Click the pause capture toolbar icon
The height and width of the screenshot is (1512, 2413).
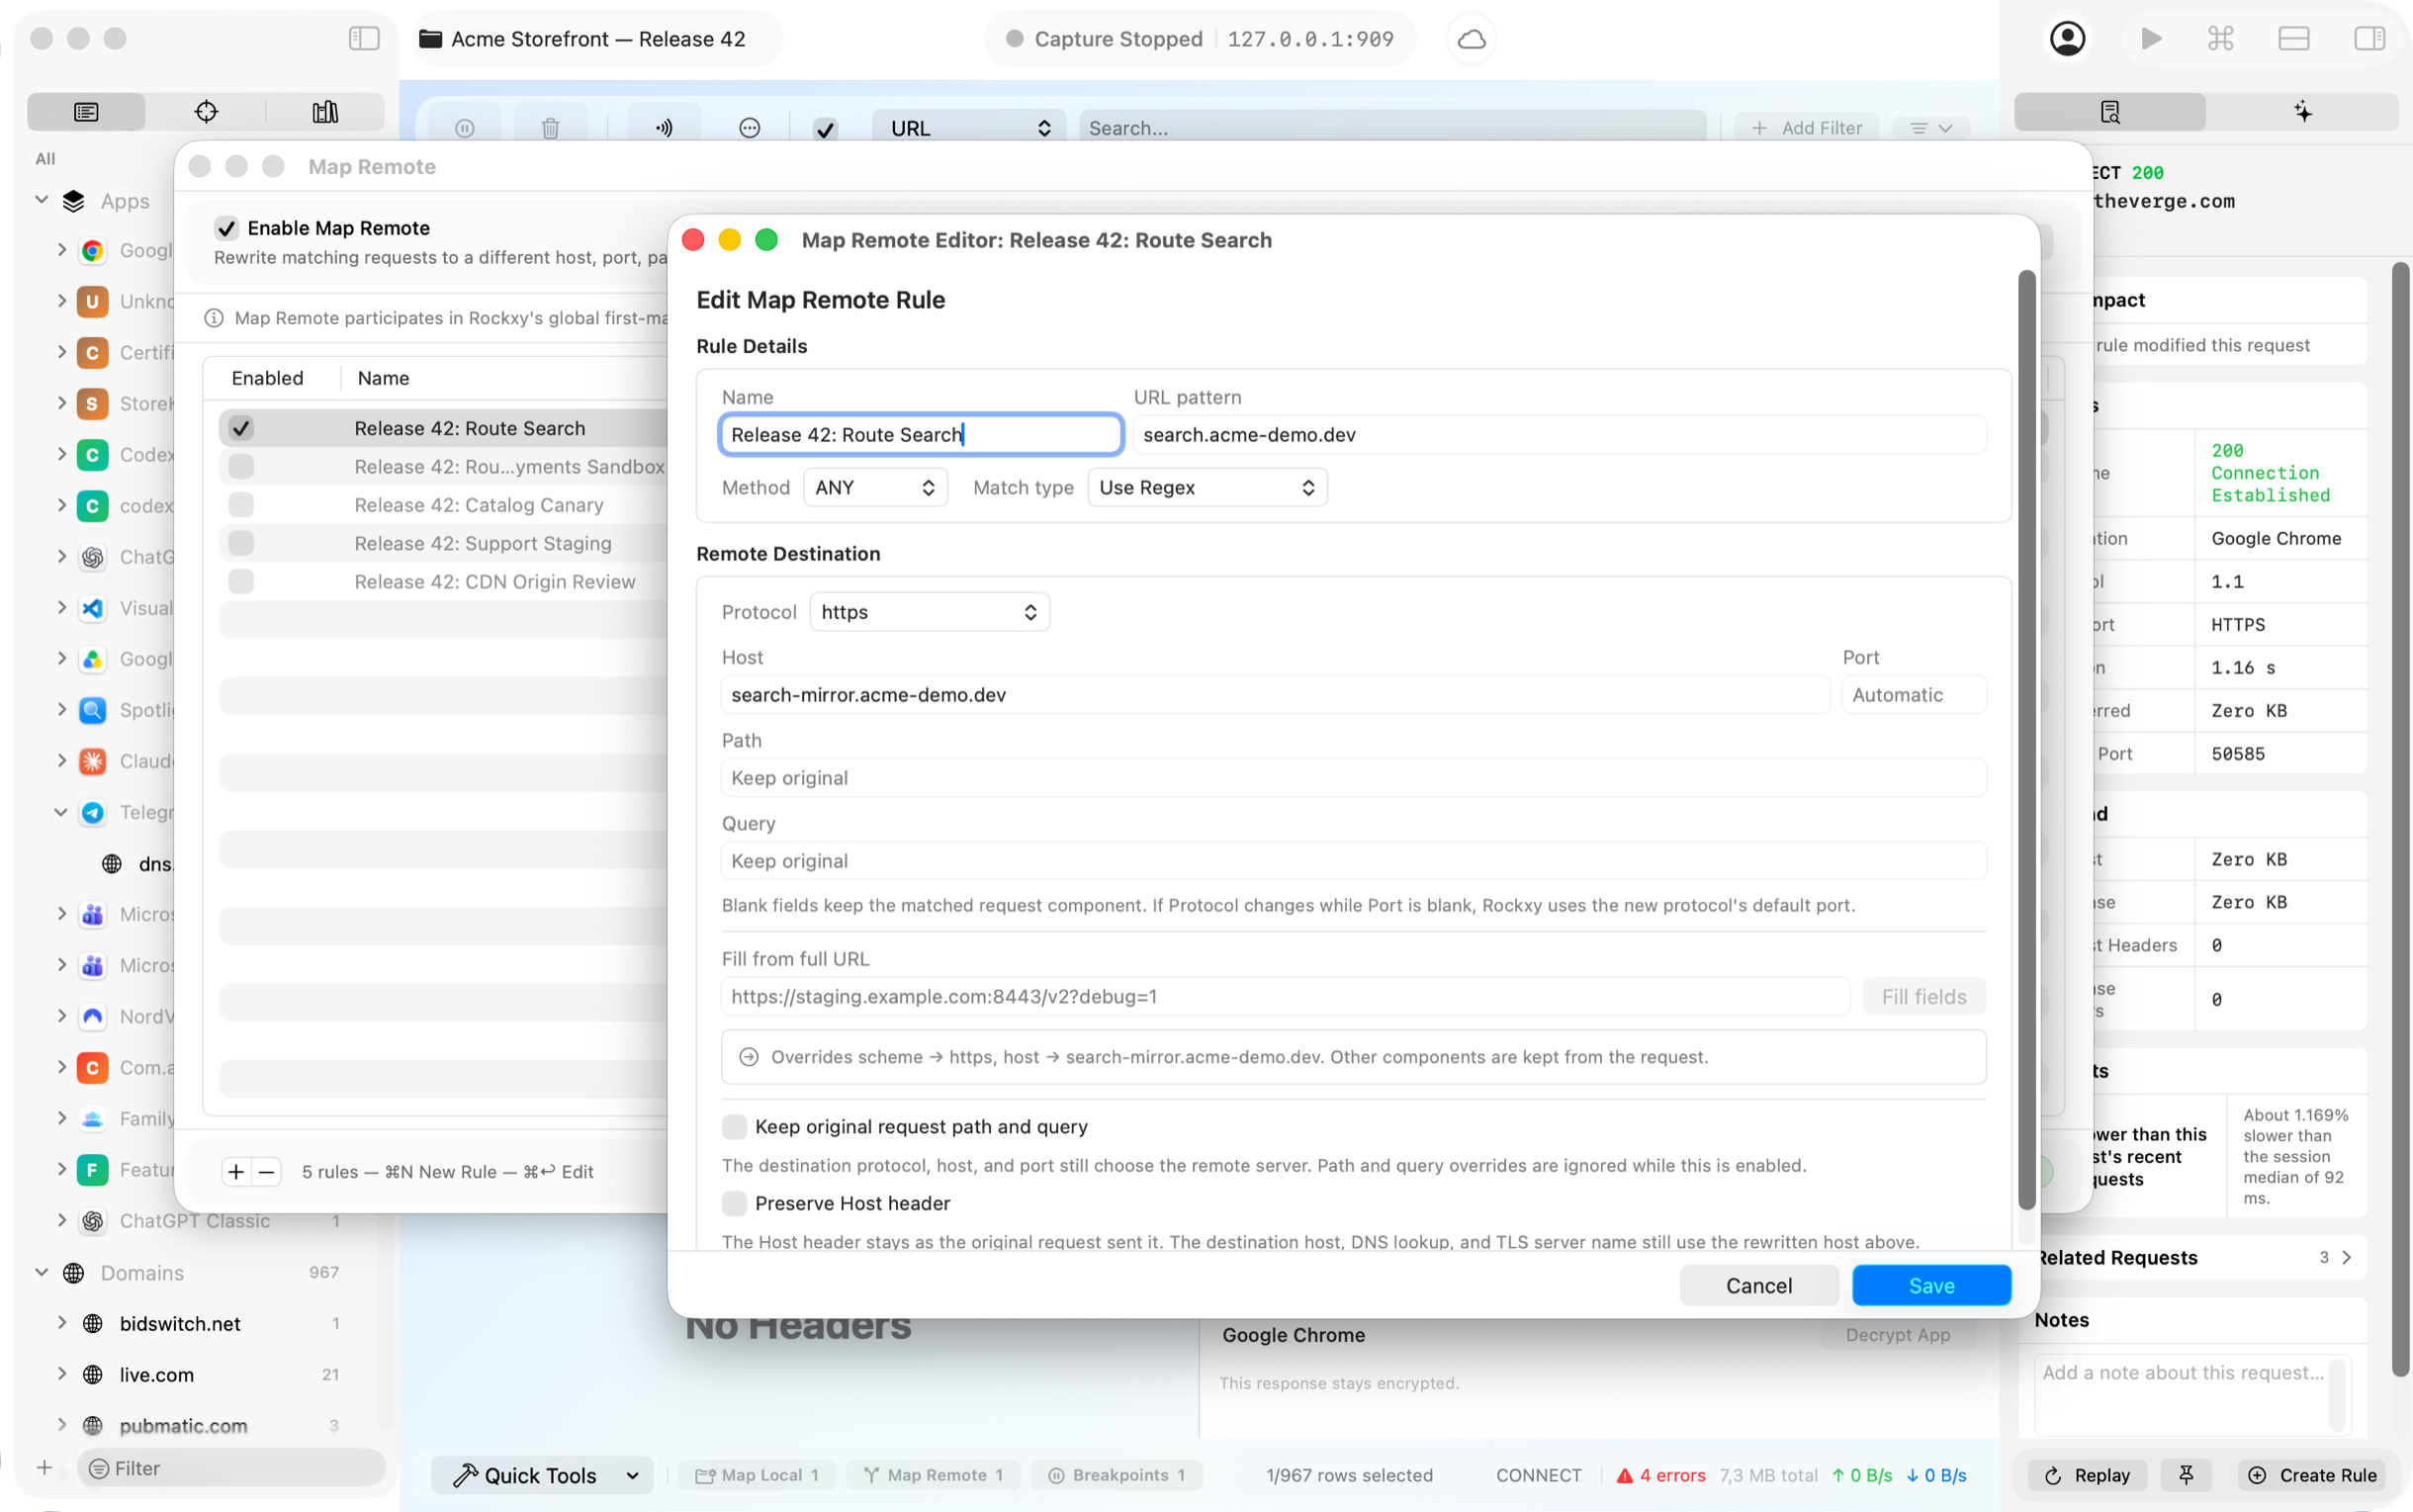[465, 128]
